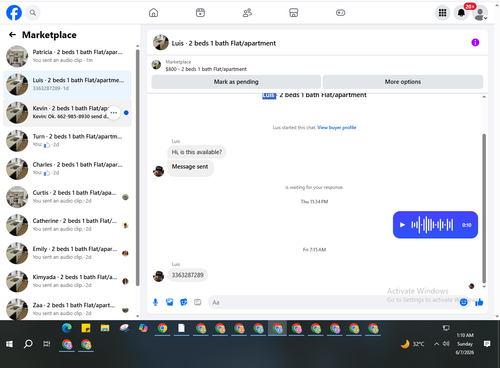Record a voice clip with microphone
Viewport: 500px width, 368px height.
tap(155, 302)
